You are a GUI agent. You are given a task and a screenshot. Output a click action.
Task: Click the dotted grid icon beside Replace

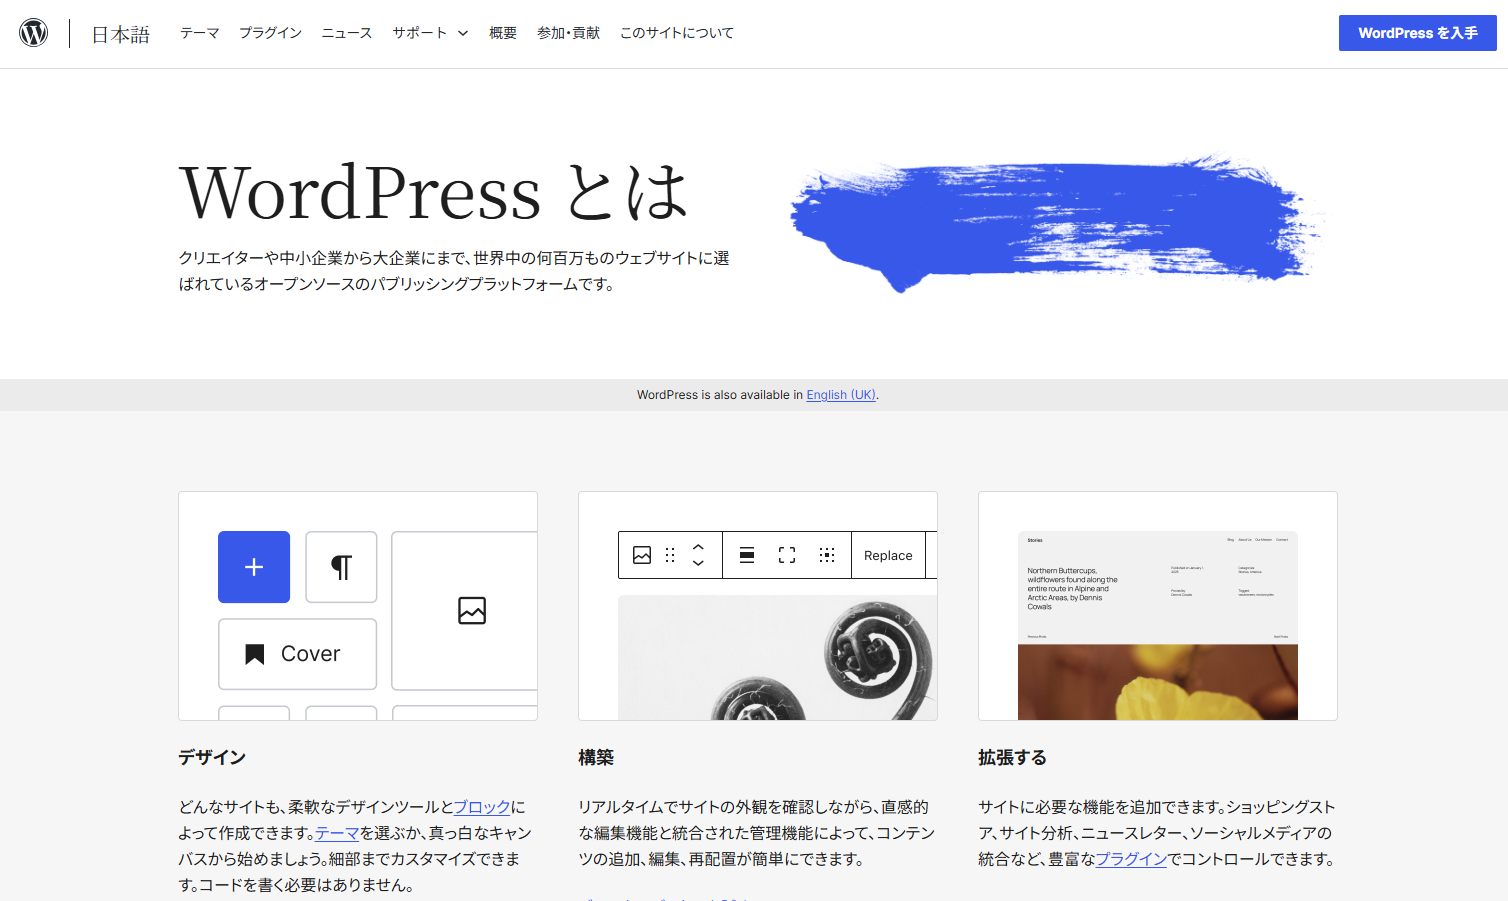point(826,555)
